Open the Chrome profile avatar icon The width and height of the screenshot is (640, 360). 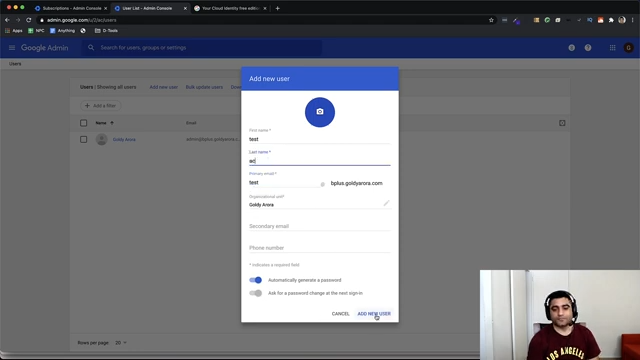pos(622,20)
